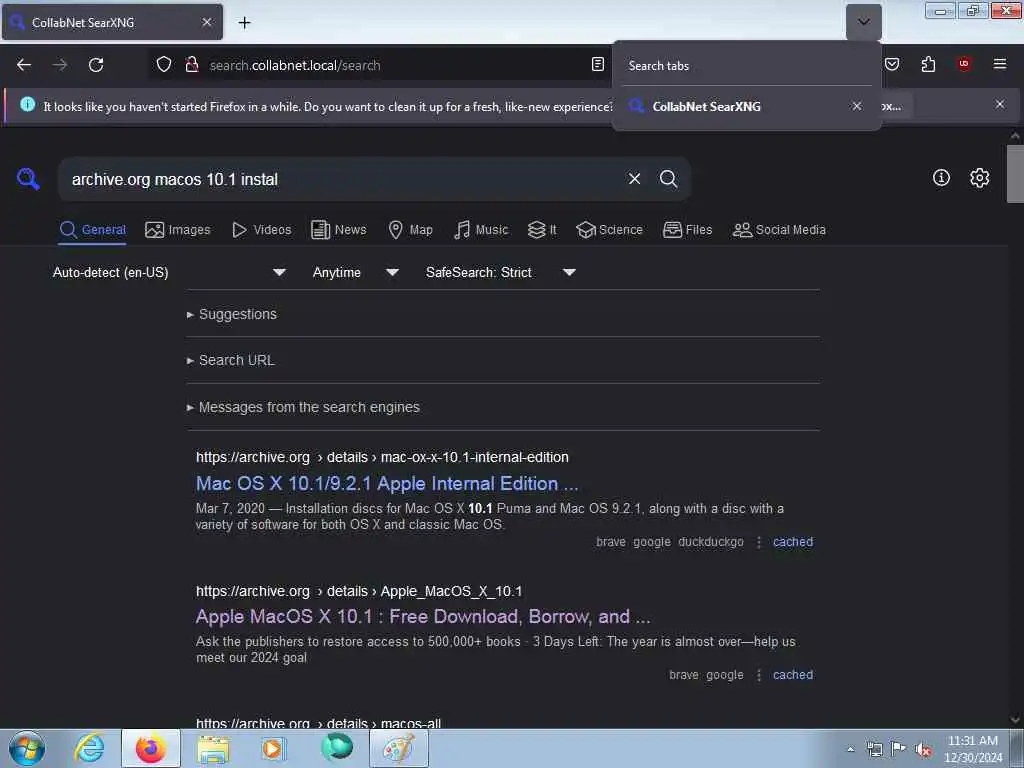
Task: Dismiss the Firefox refresh notification bar
Action: 1000,104
